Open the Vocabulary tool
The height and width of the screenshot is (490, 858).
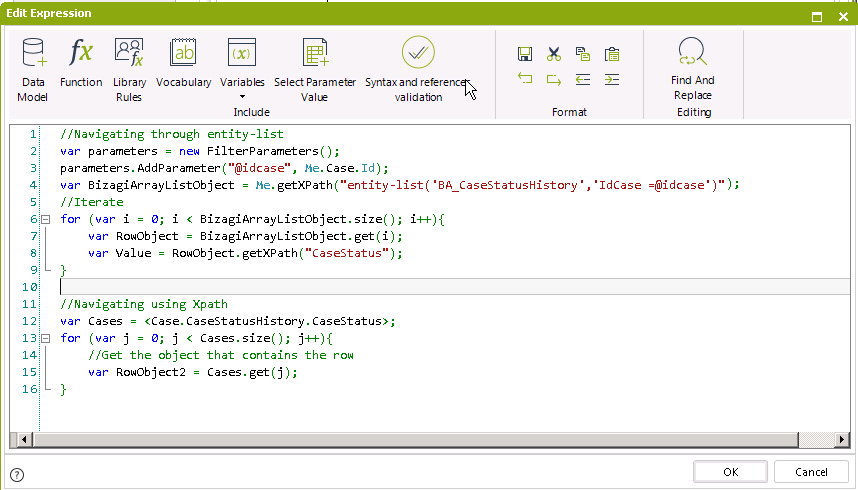(x=183, y=63)
